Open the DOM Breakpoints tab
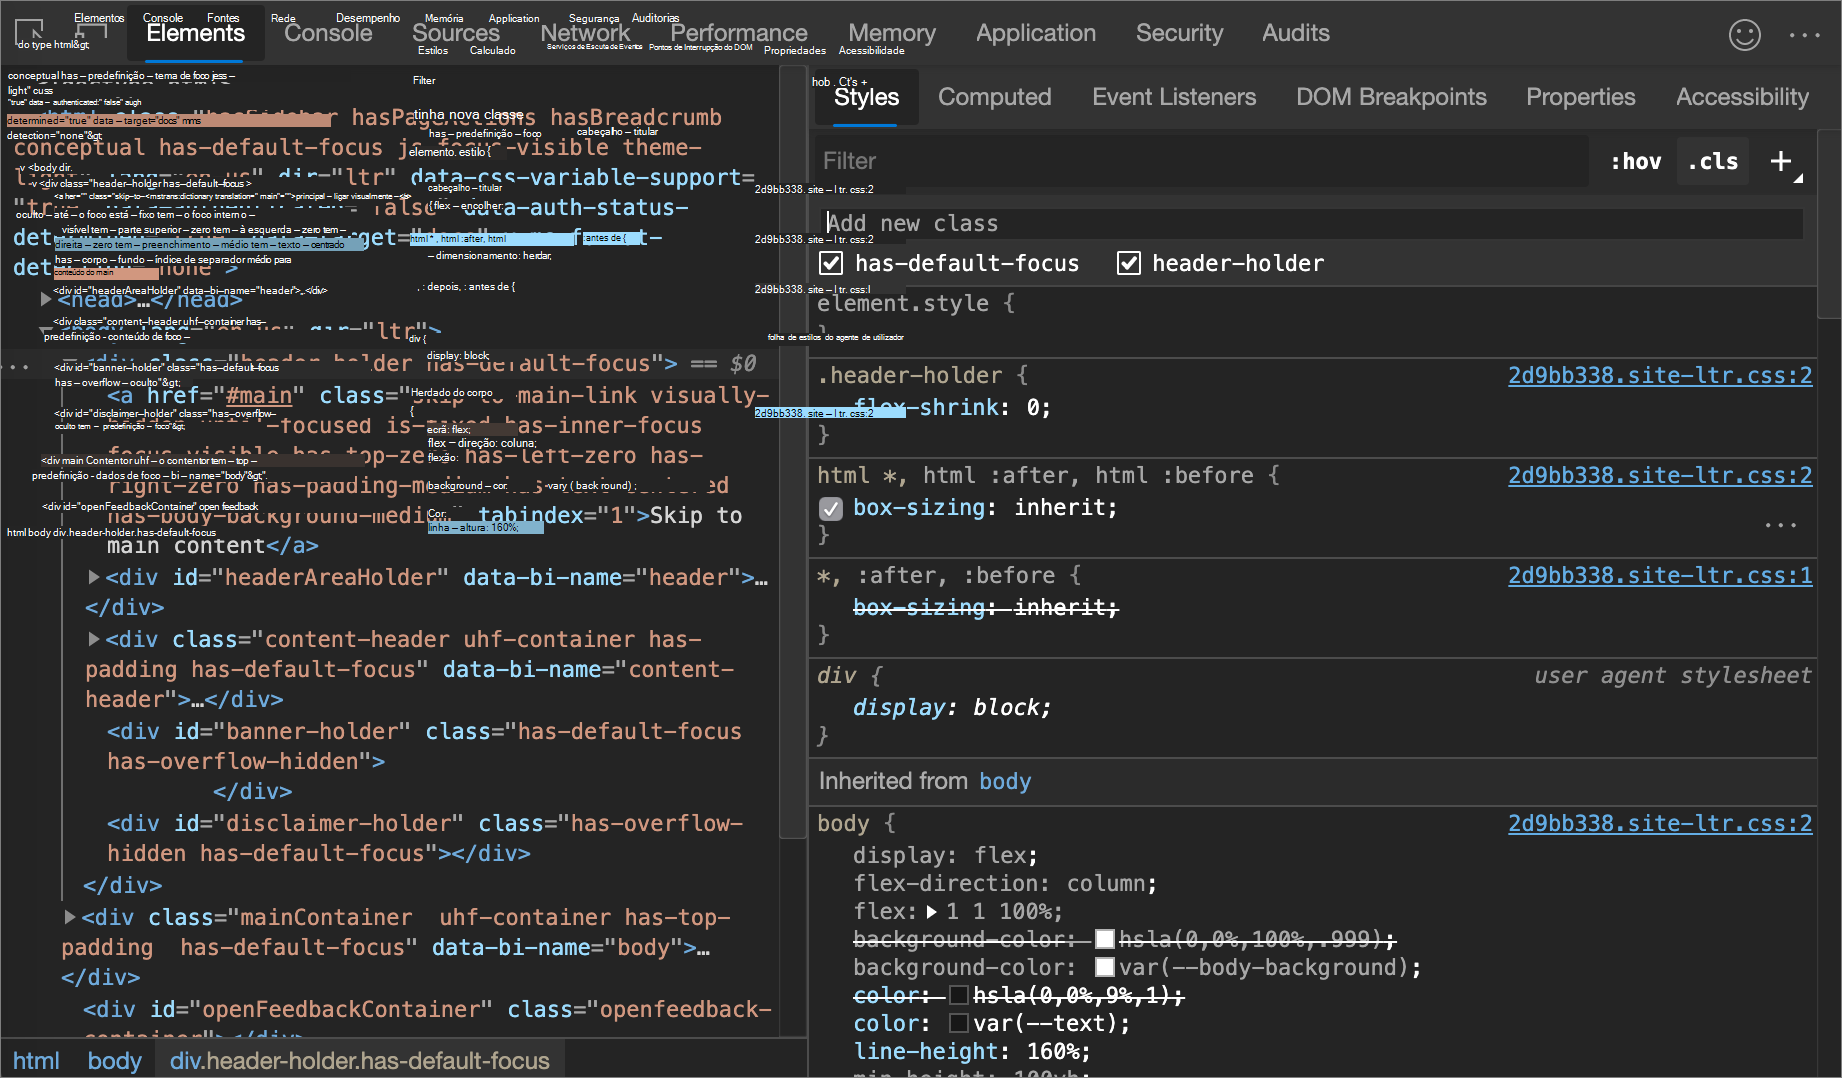 pos(1391,97)
